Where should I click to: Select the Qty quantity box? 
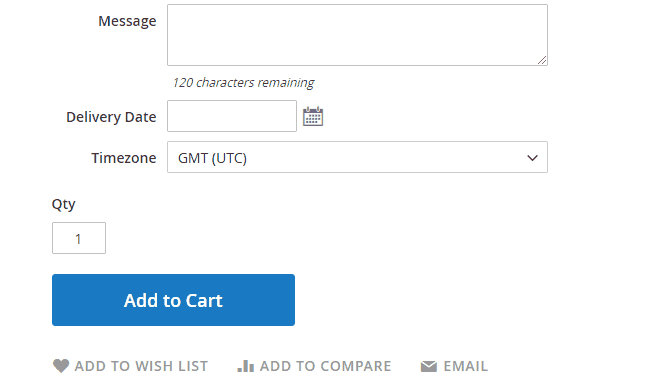(x=79, y=238)
